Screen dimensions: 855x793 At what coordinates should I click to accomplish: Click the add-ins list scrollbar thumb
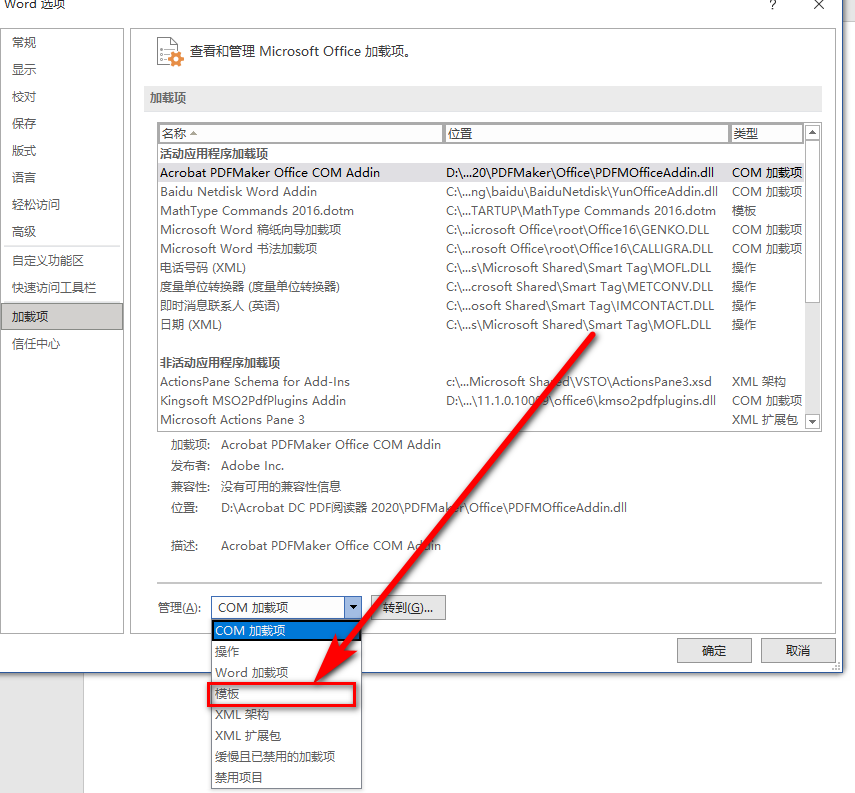[812, 221]
